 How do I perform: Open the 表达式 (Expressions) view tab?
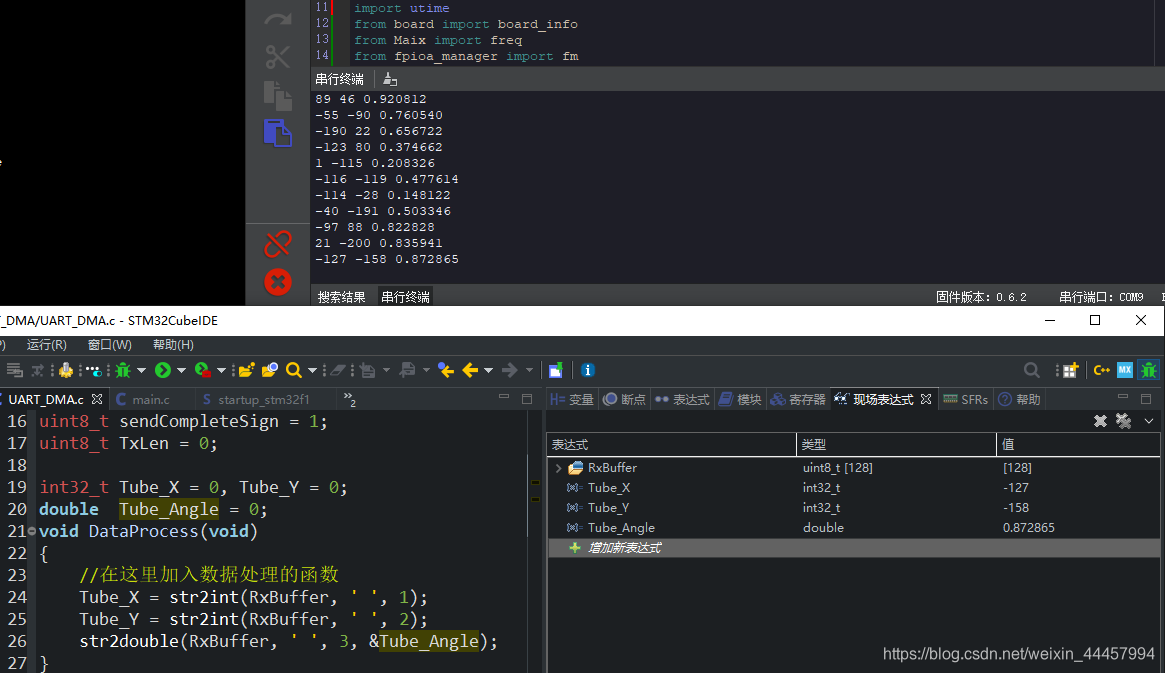[x=682, y=400]
